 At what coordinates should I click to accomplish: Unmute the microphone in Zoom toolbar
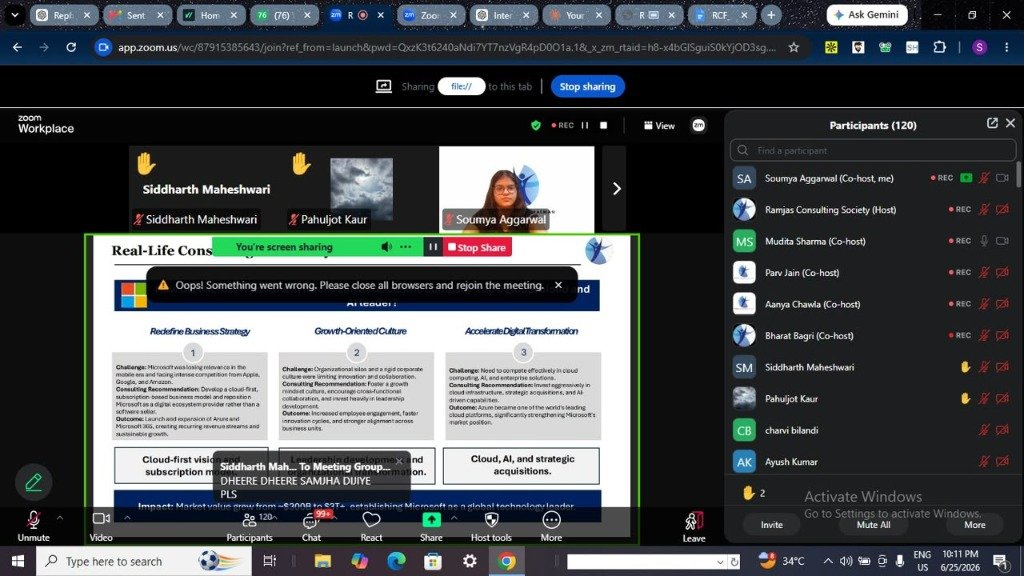coord(33,526)
